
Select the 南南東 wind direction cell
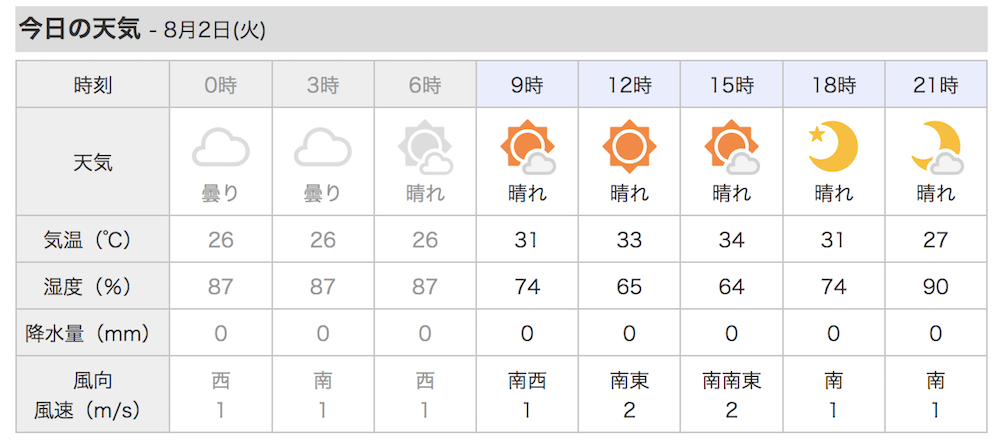coord(732,381)
